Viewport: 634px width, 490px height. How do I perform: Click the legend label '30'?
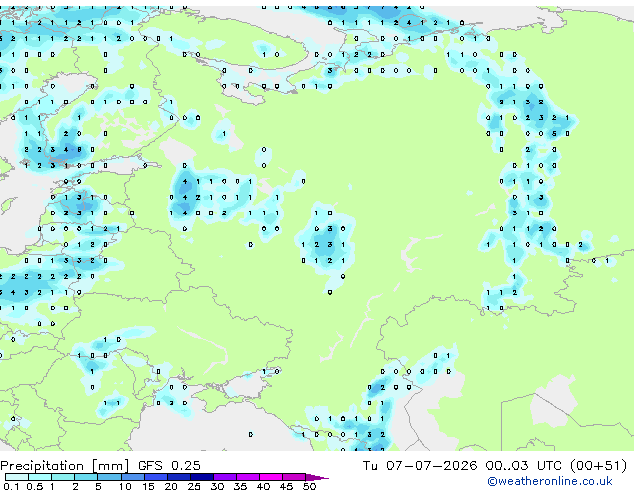coord(217,486)
